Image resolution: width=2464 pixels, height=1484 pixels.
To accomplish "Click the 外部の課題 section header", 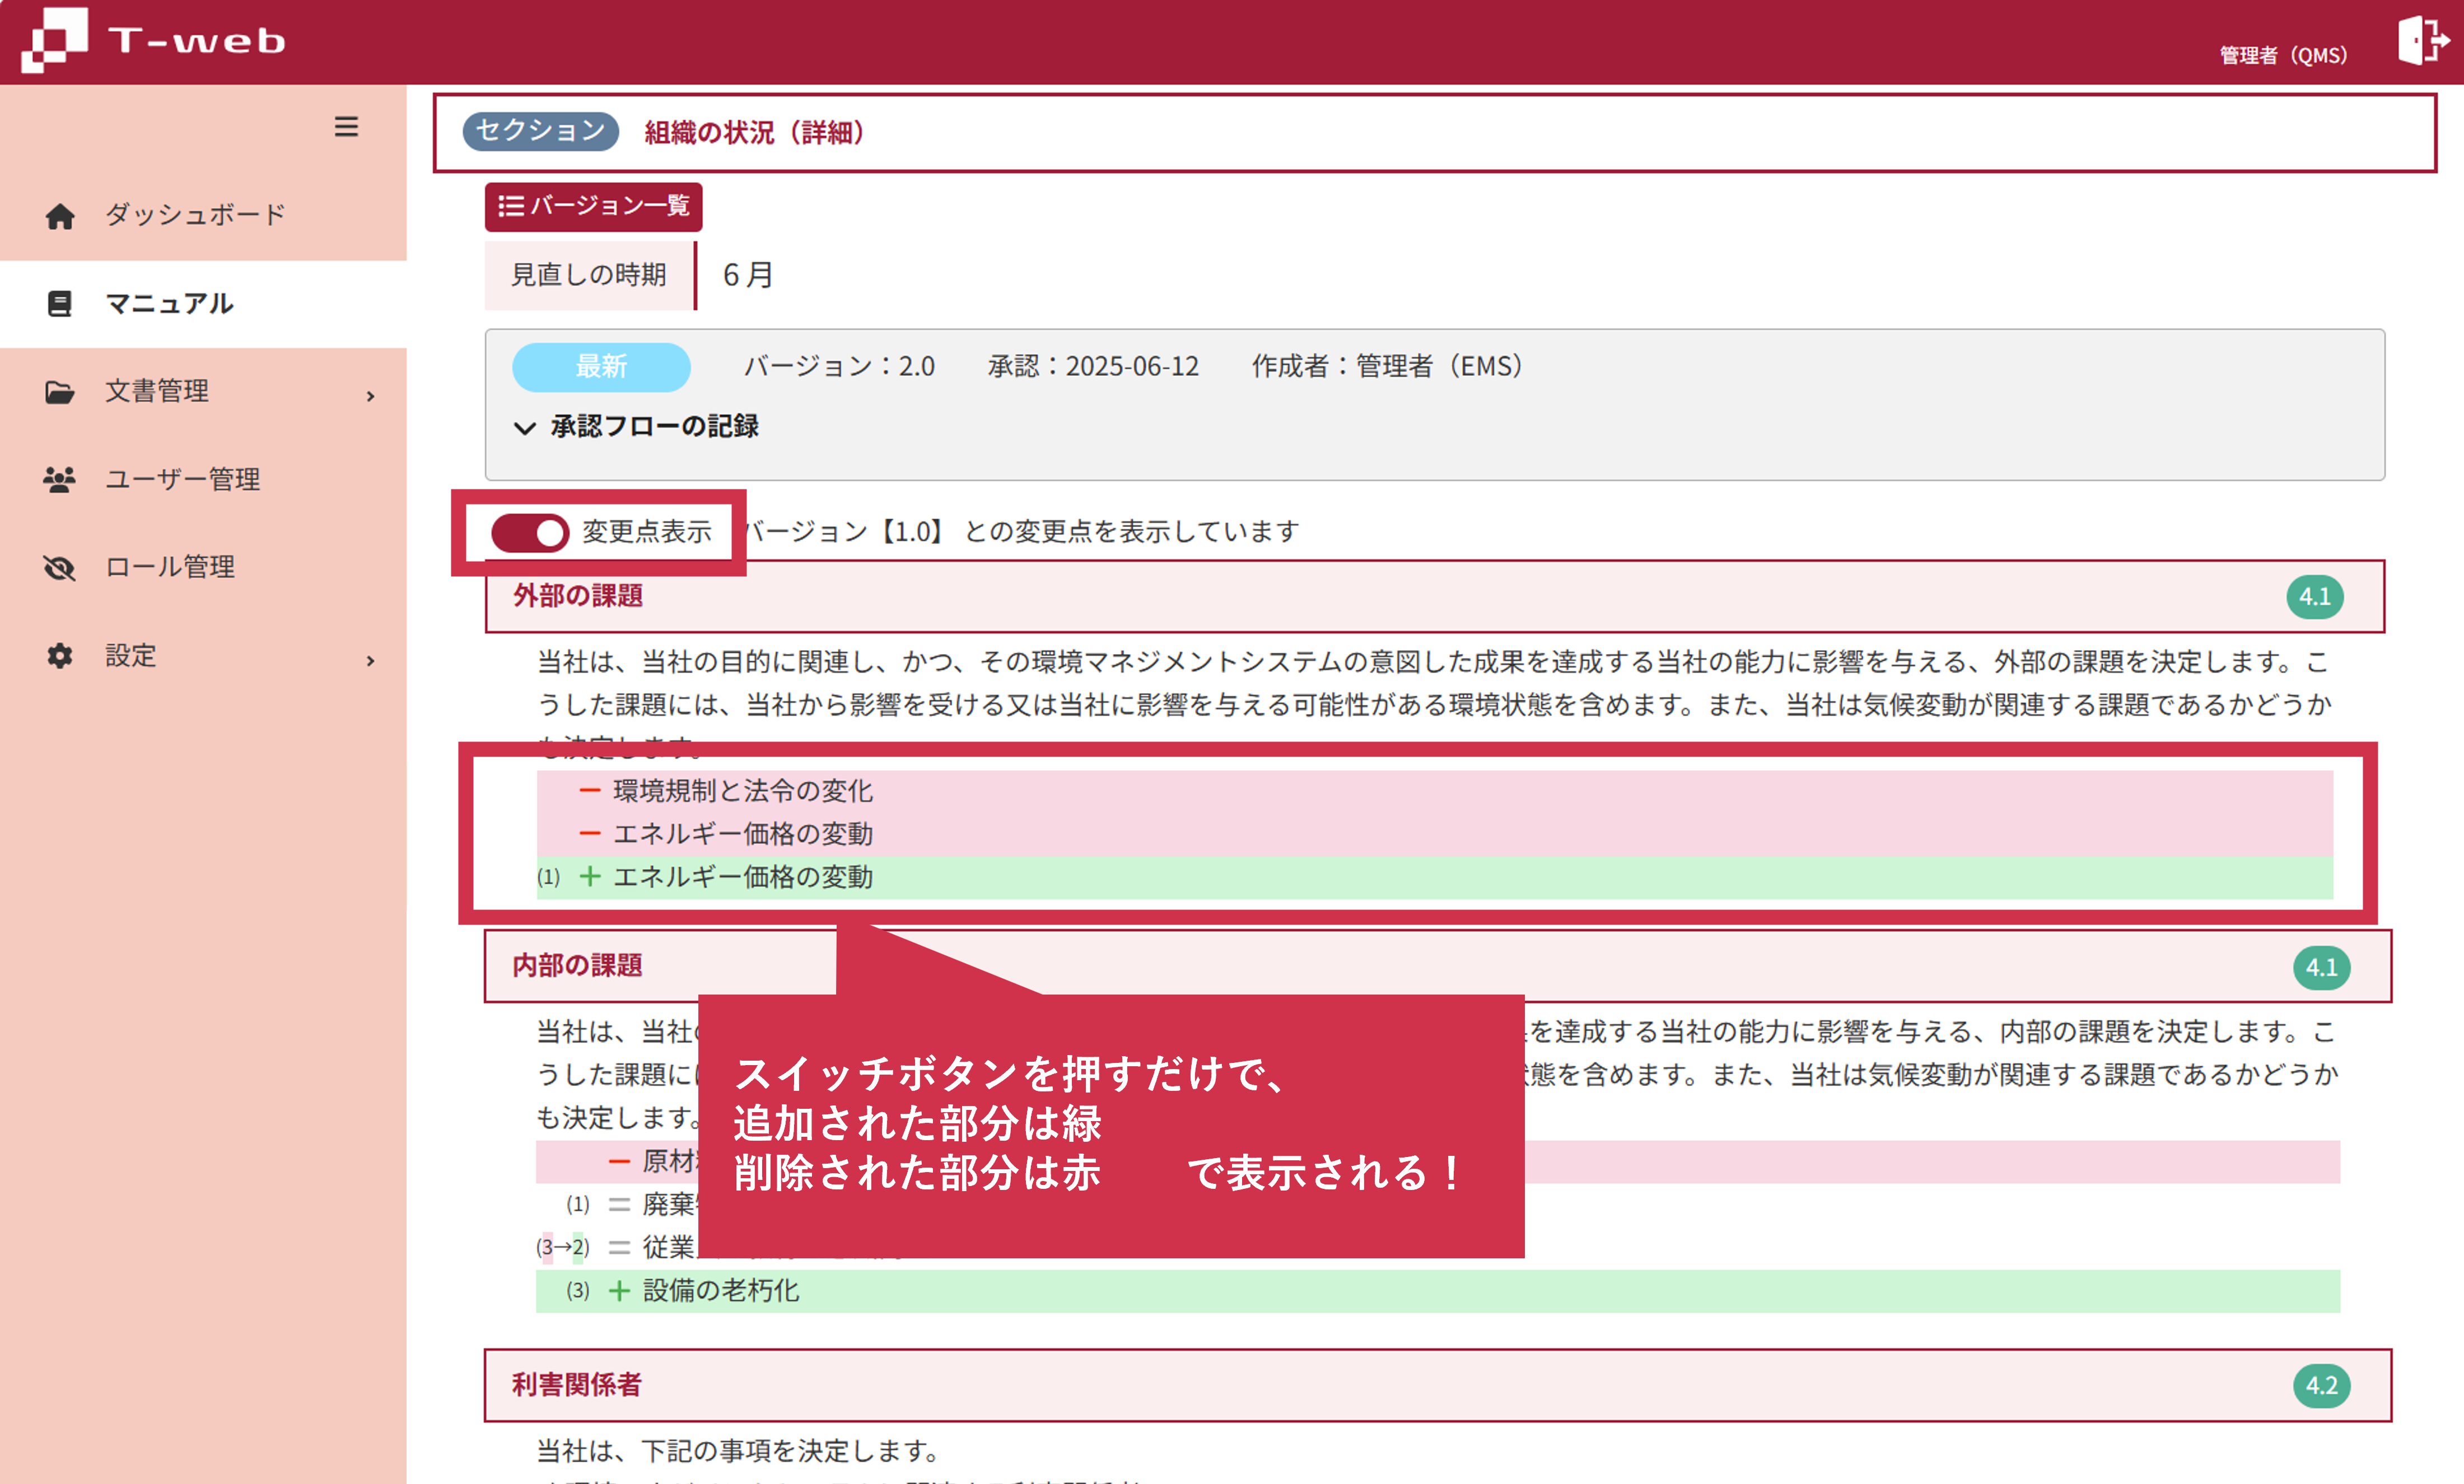I will 578,597.
